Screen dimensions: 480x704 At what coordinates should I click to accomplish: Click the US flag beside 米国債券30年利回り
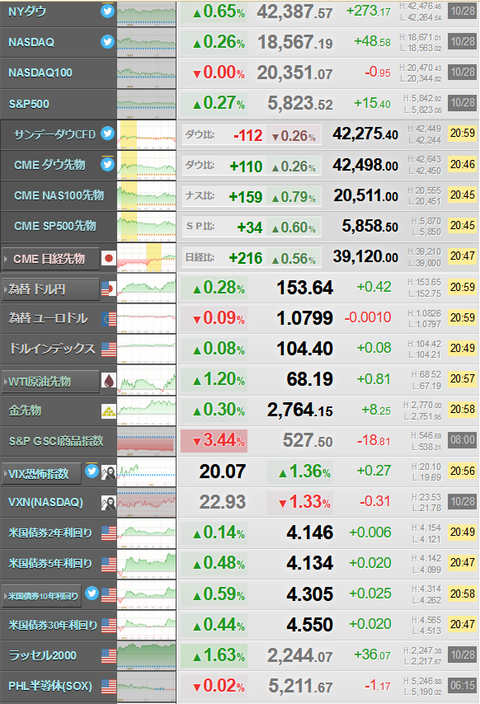(108, 625)
